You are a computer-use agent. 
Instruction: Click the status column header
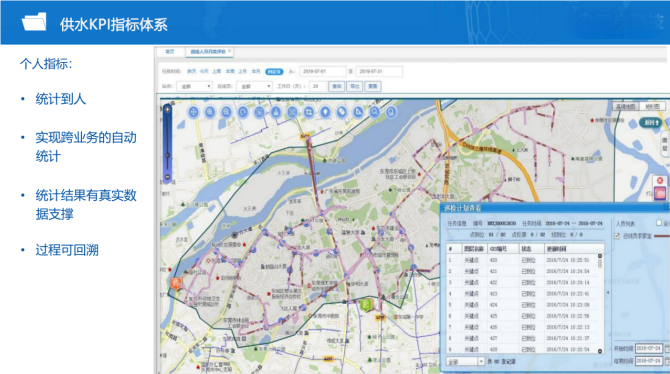pos(531,249)
